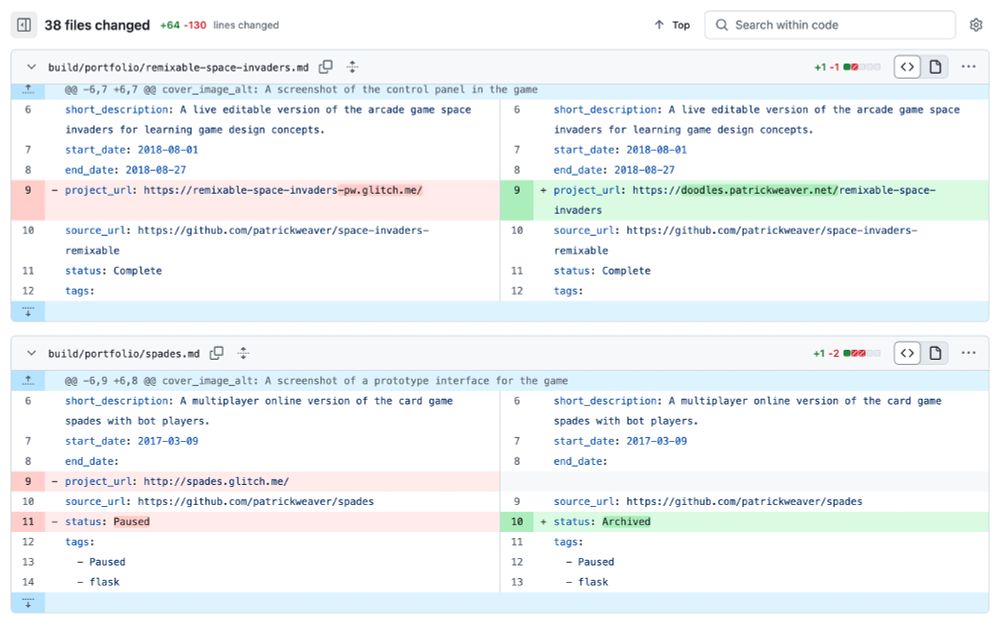
Task: Click left-side start_date: 2017-03-09 in spades.md
Action: pos(131,441)
